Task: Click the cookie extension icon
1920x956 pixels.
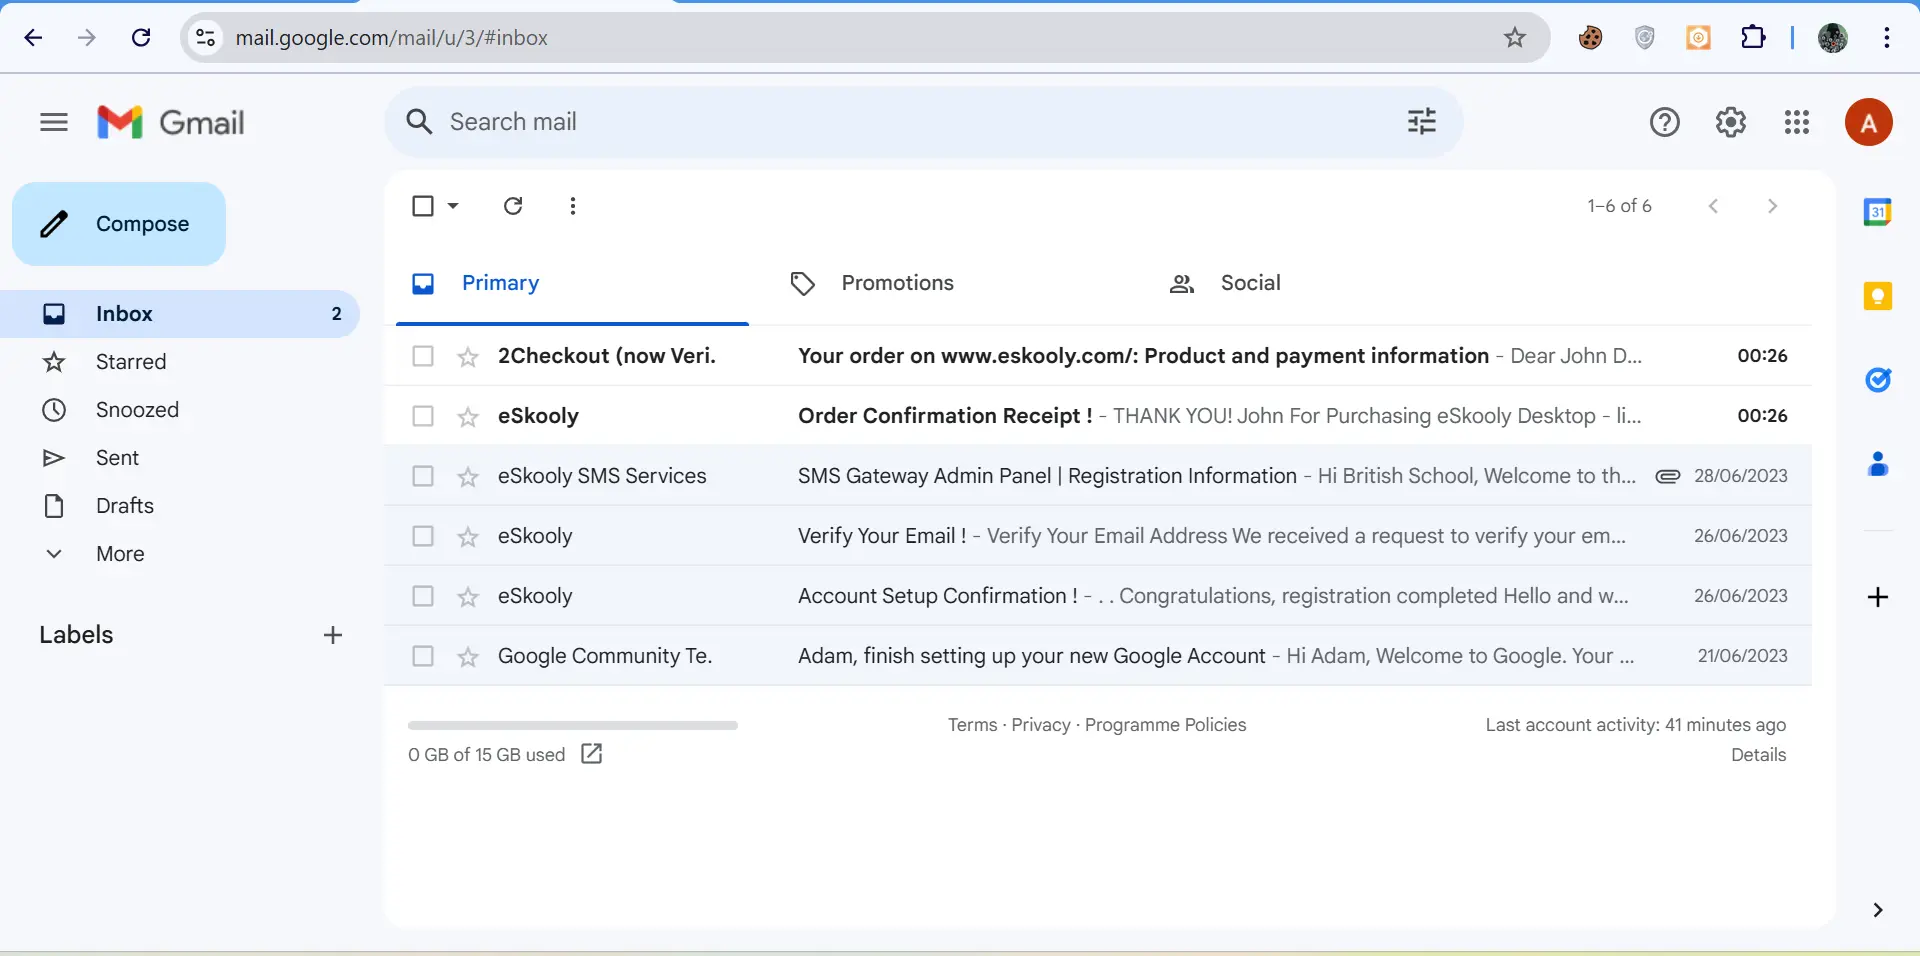Action: pyautogui.click(x=1590, y=38)
